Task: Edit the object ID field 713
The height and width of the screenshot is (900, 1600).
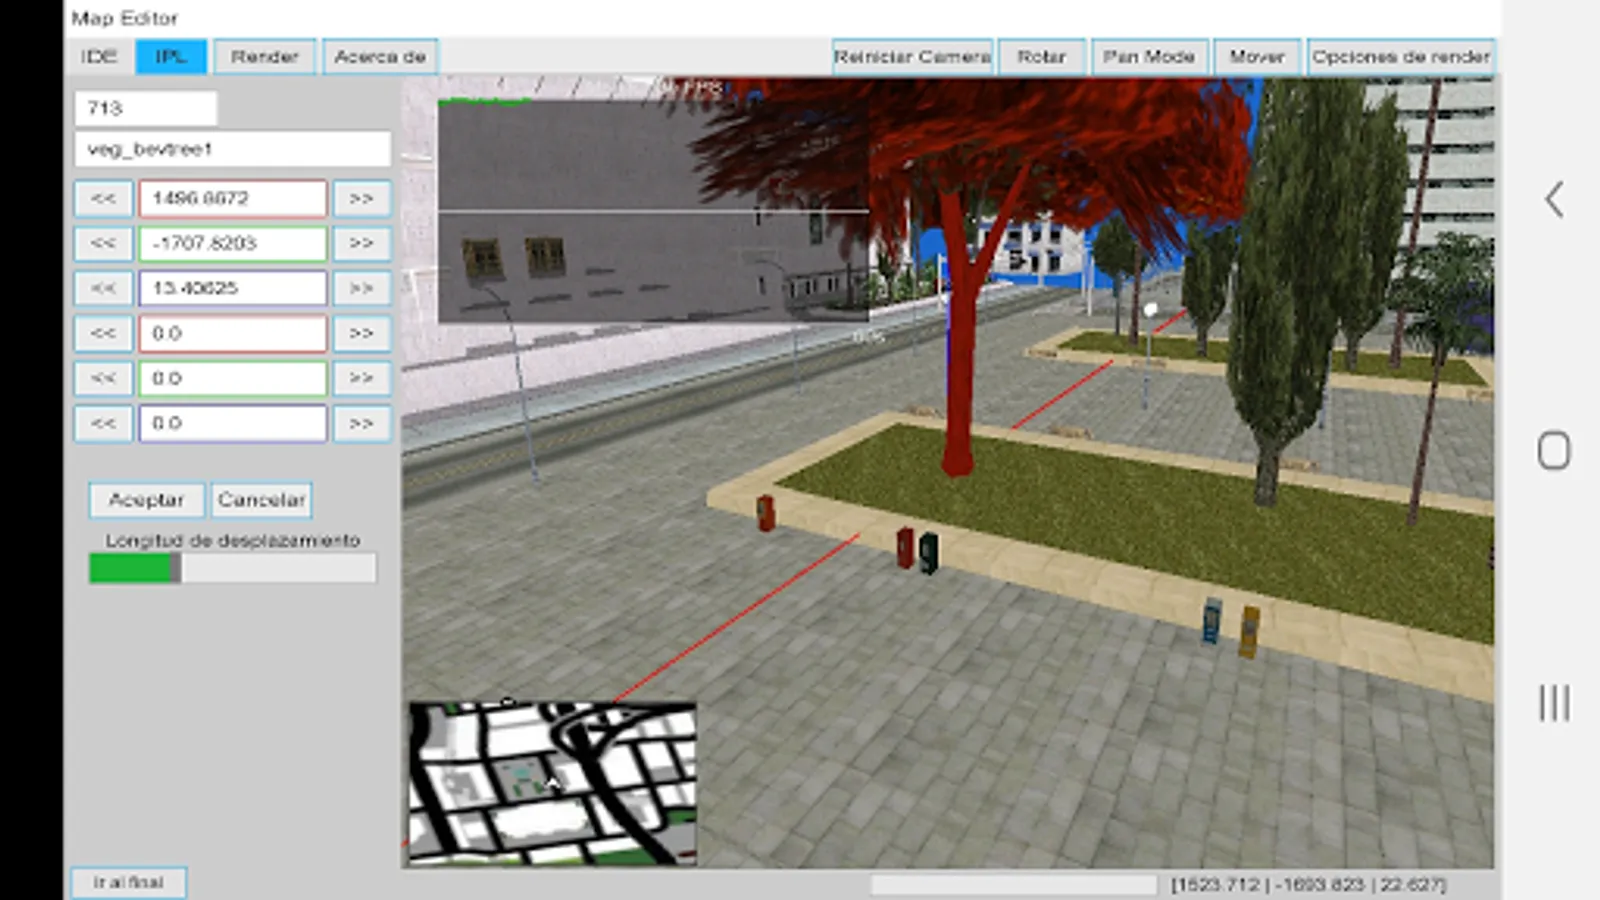Action: tap(146, 108)
